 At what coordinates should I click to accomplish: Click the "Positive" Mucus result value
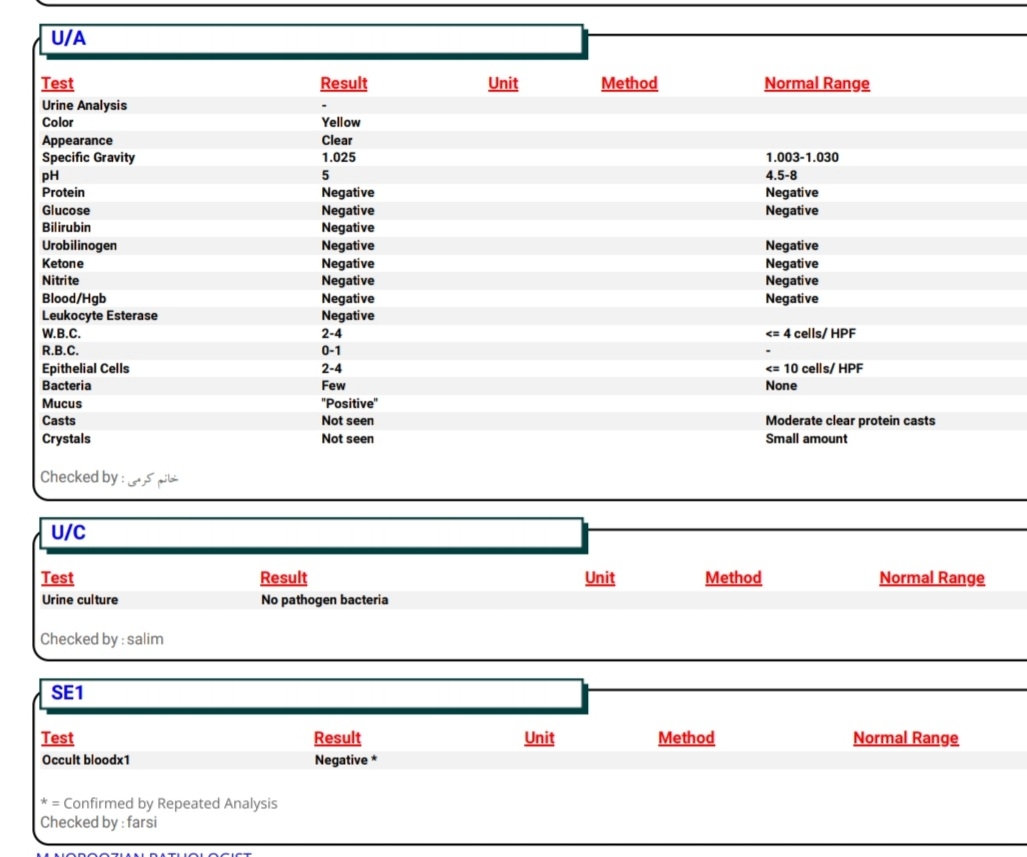(349, 404)
